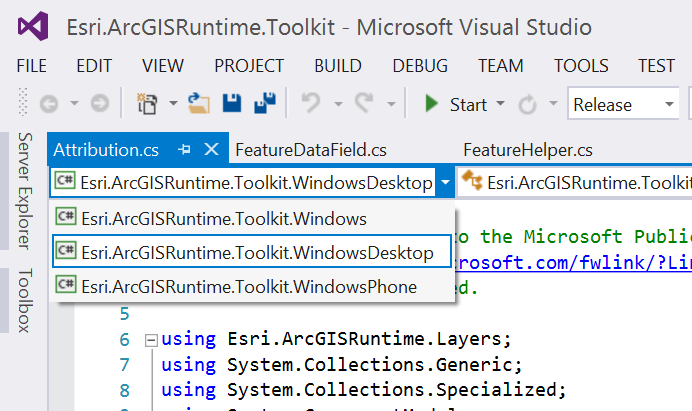Expand the Refresh icon dropdown arrow

coord(553,104)
